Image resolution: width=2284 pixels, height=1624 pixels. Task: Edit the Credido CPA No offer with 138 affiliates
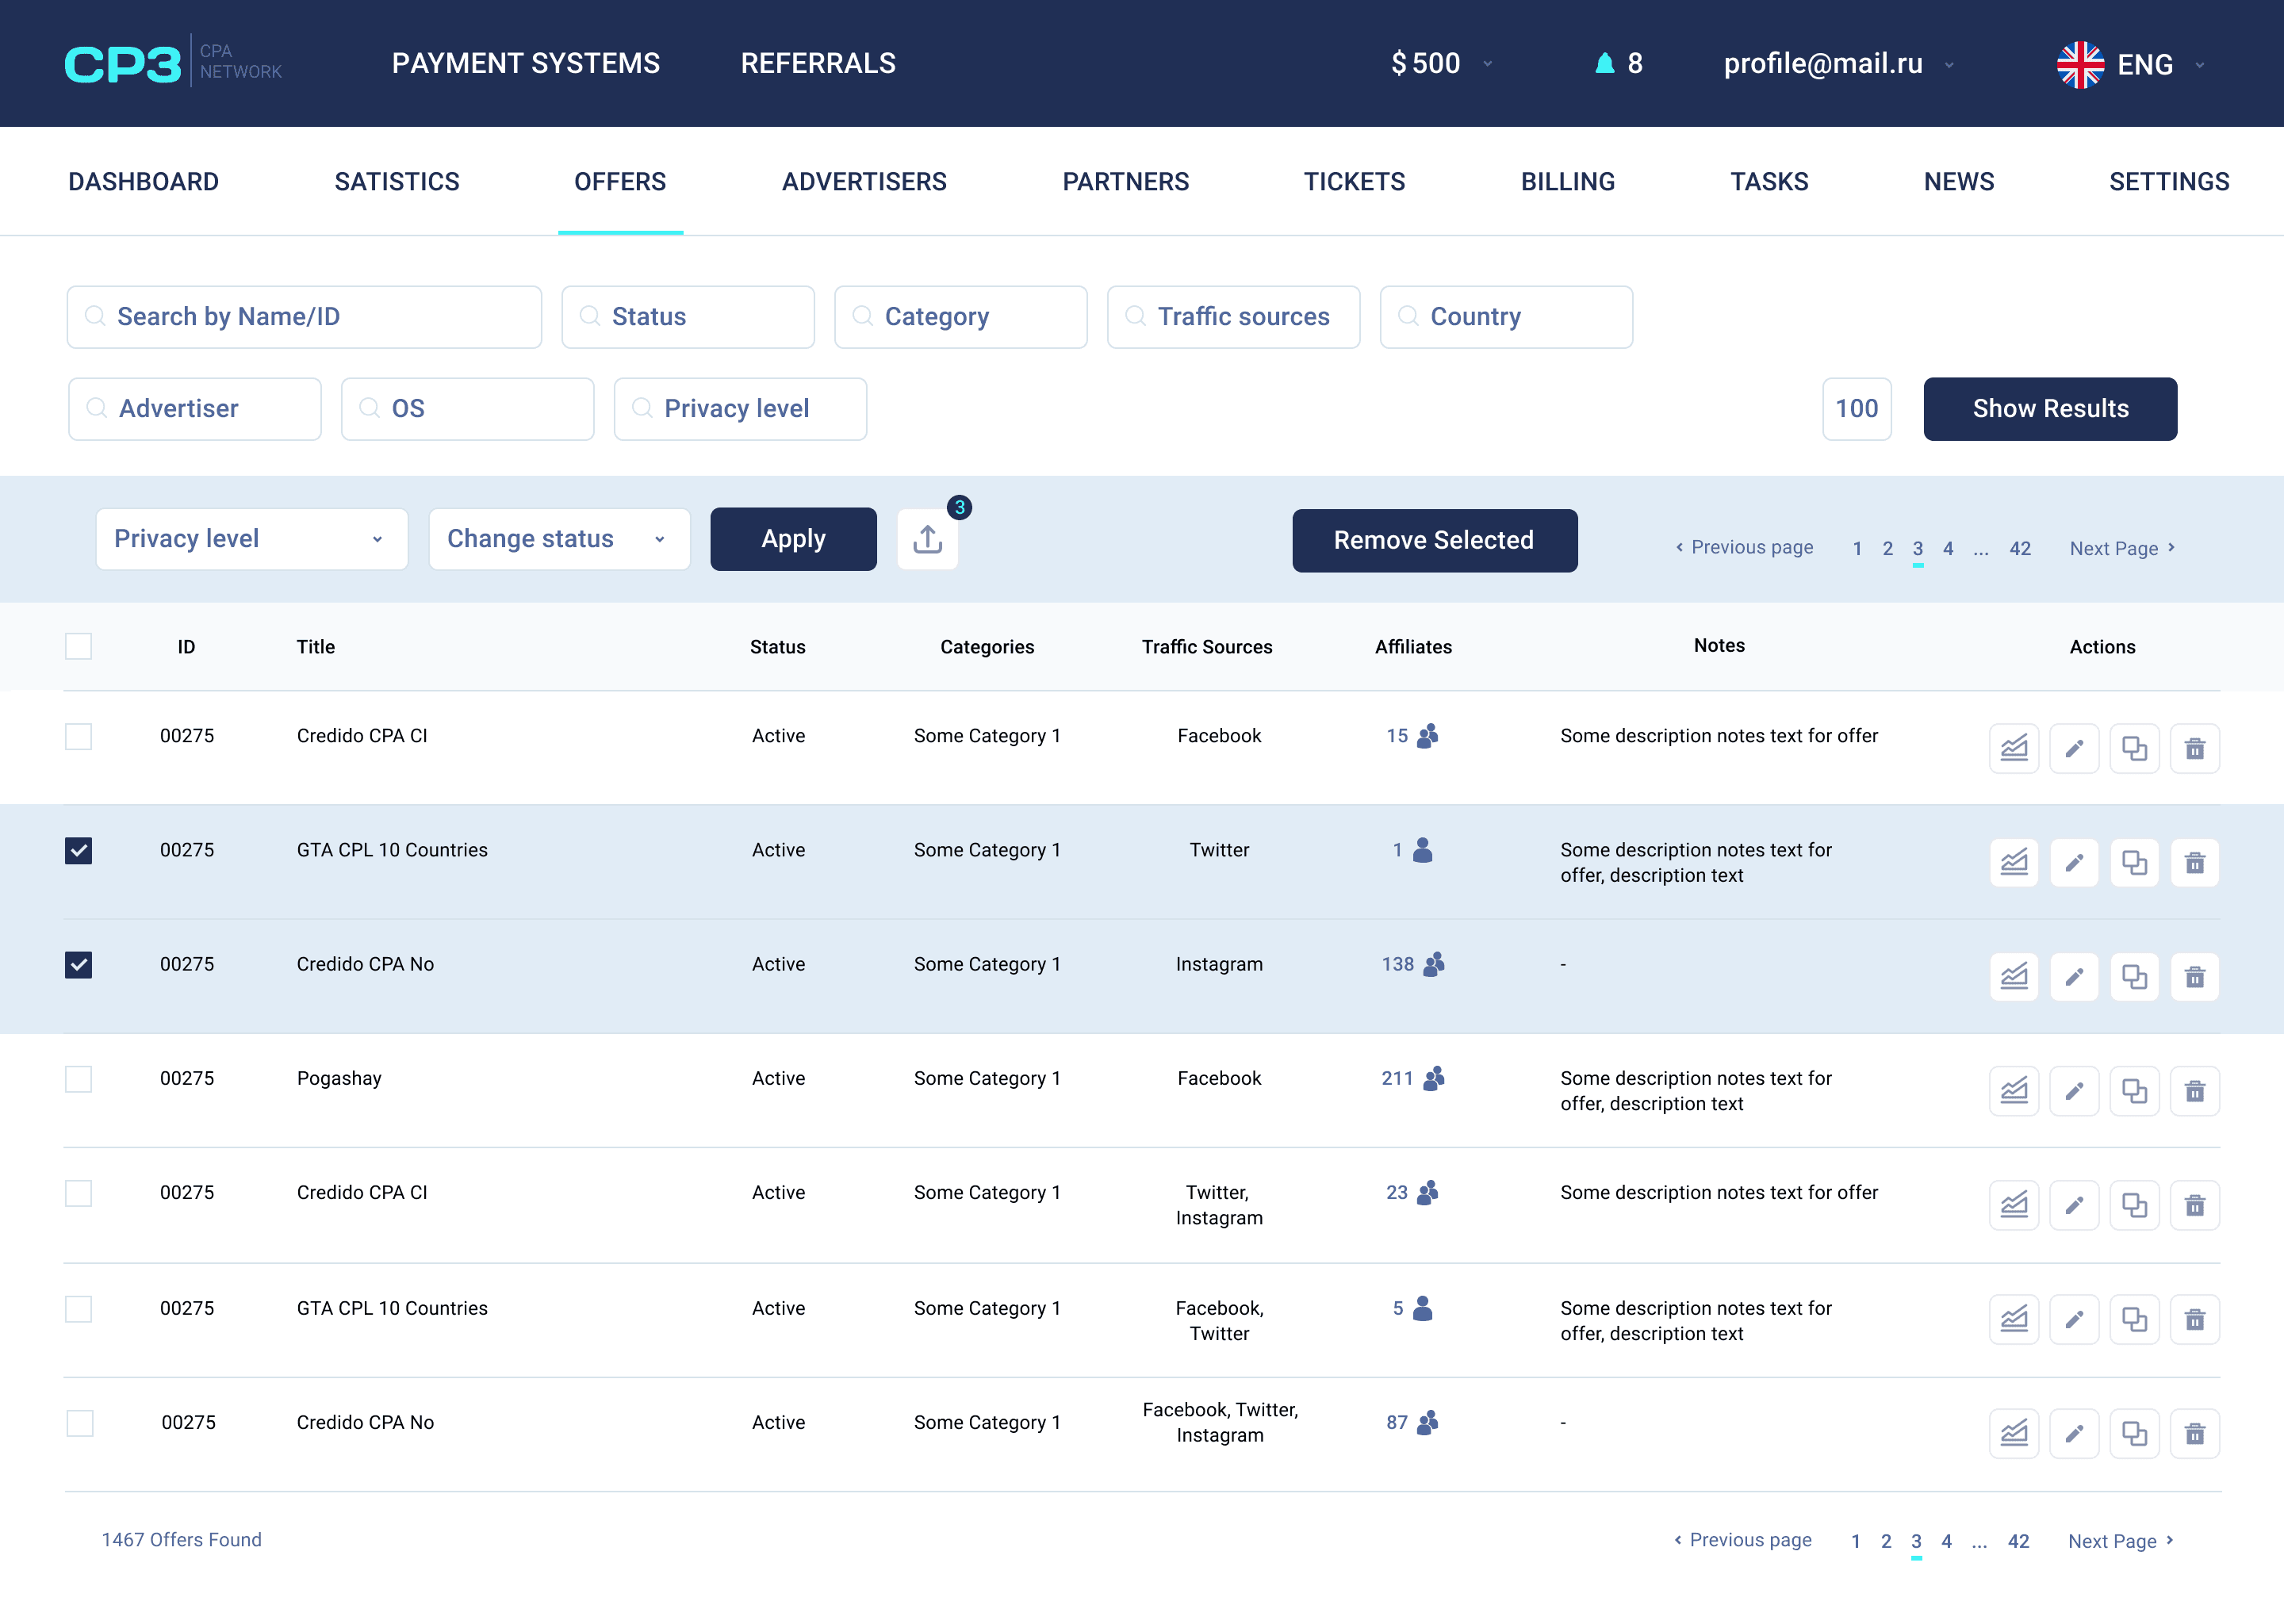click(x=2074, y=976)
